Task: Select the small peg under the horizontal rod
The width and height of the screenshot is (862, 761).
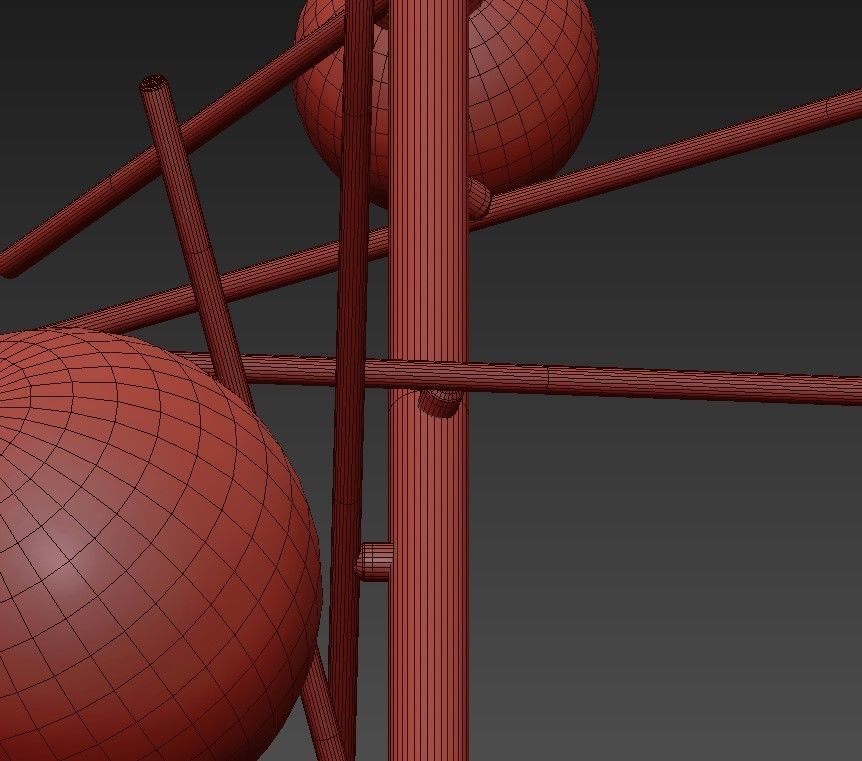Action: point(440,402)
